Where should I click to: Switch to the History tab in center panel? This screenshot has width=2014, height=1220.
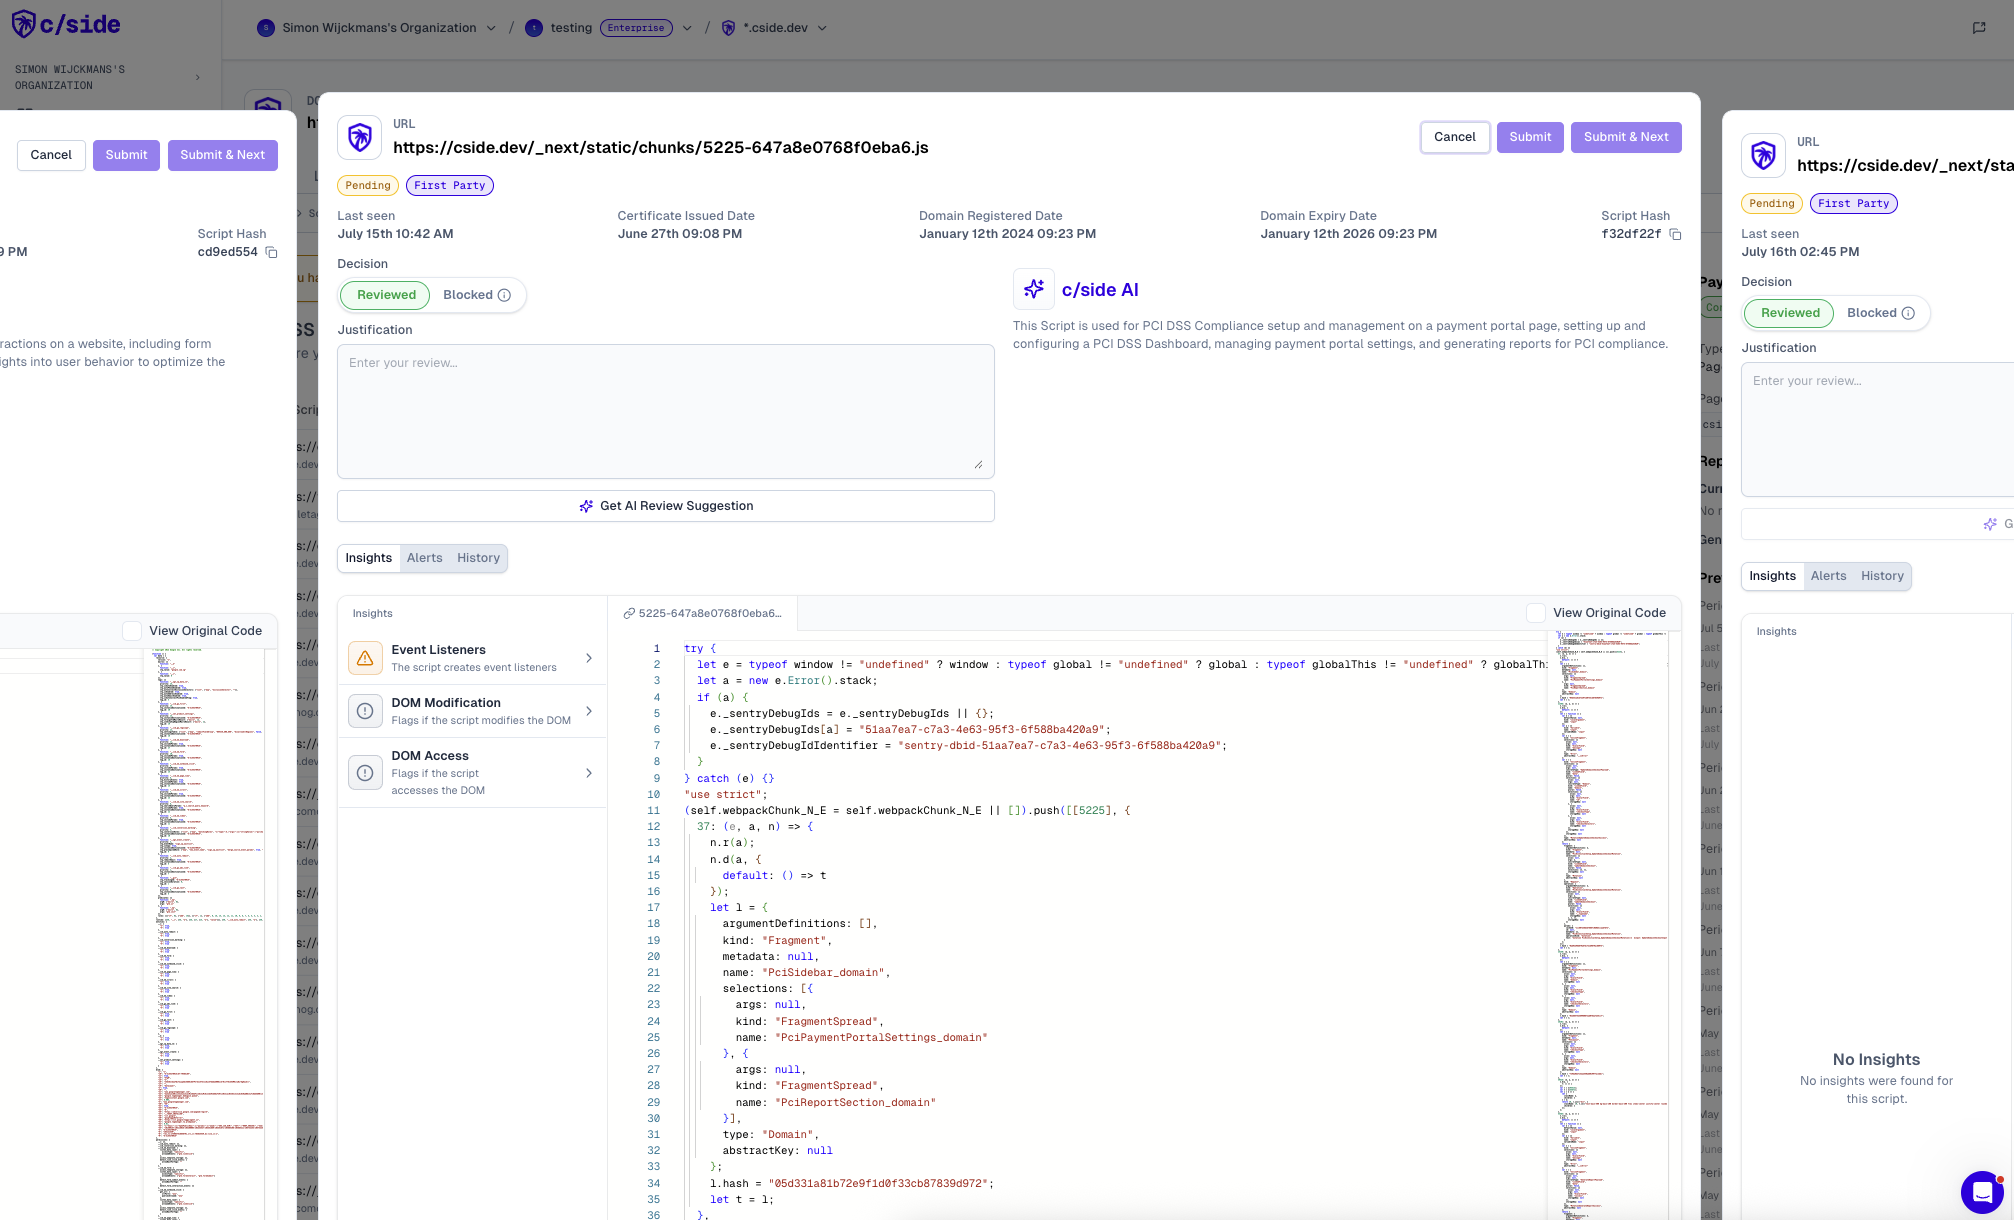coord(478,558)
